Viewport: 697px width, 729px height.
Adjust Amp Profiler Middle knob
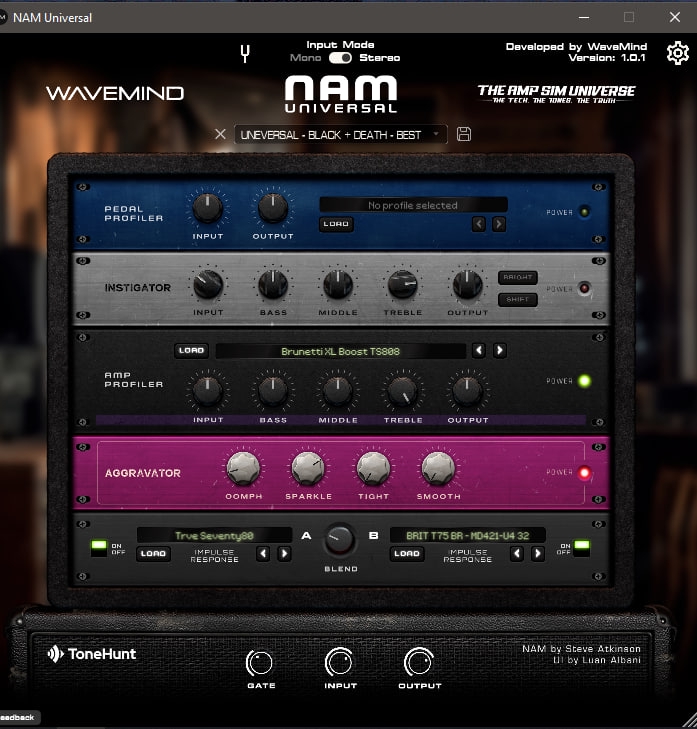coord(338,391)
